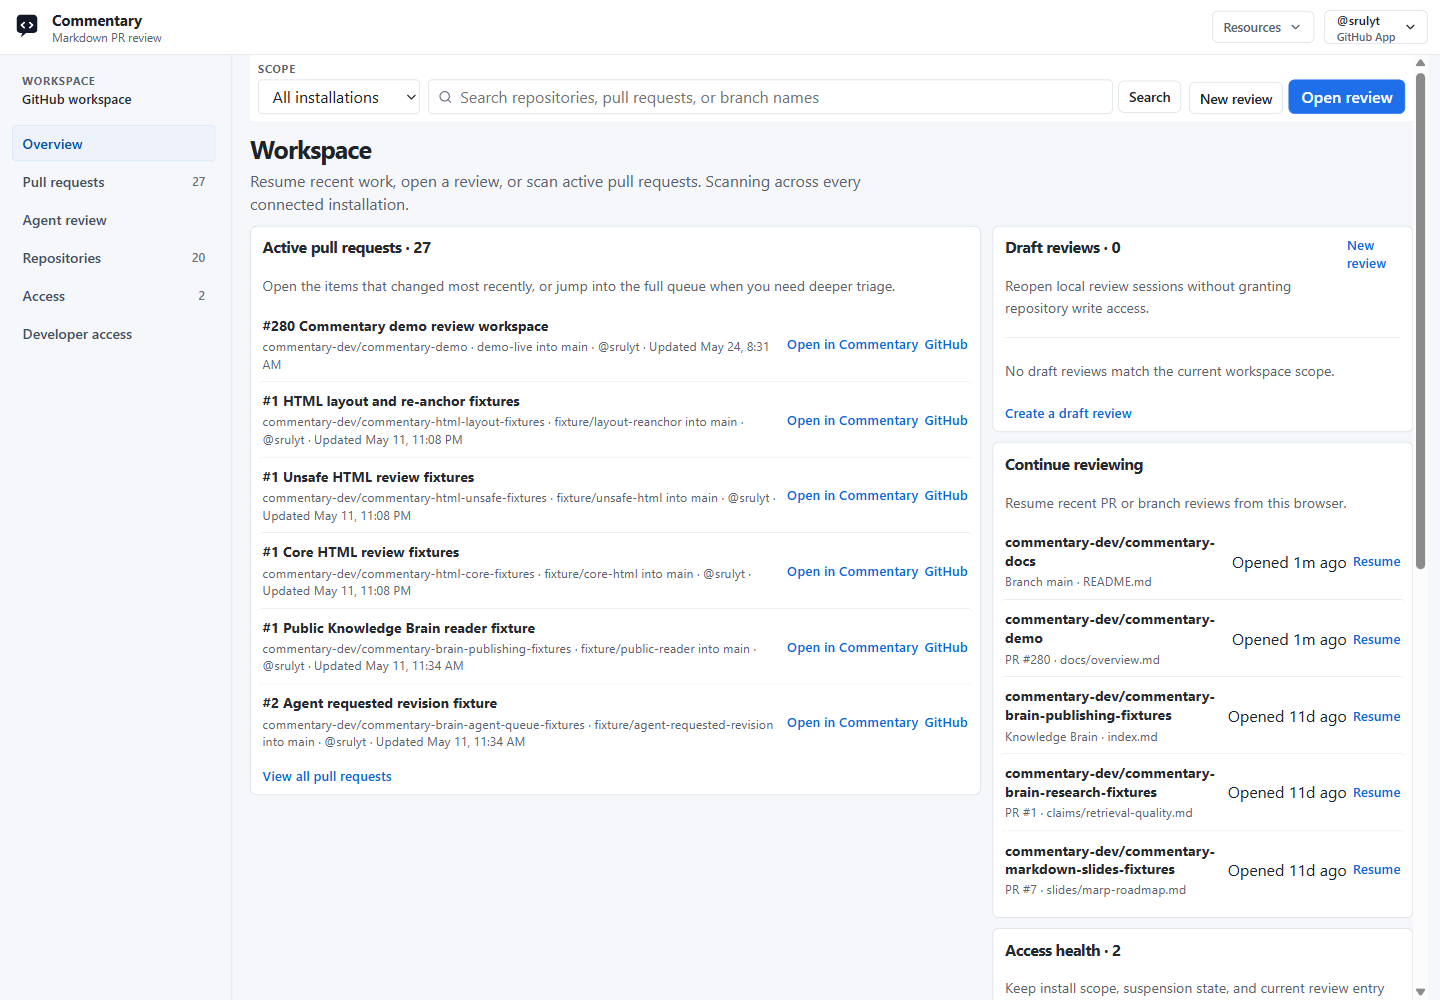This screenshot has height=1000, width=1440.
Task: Open PR #280 in Commentary
Action: click(x=852, y=345)
